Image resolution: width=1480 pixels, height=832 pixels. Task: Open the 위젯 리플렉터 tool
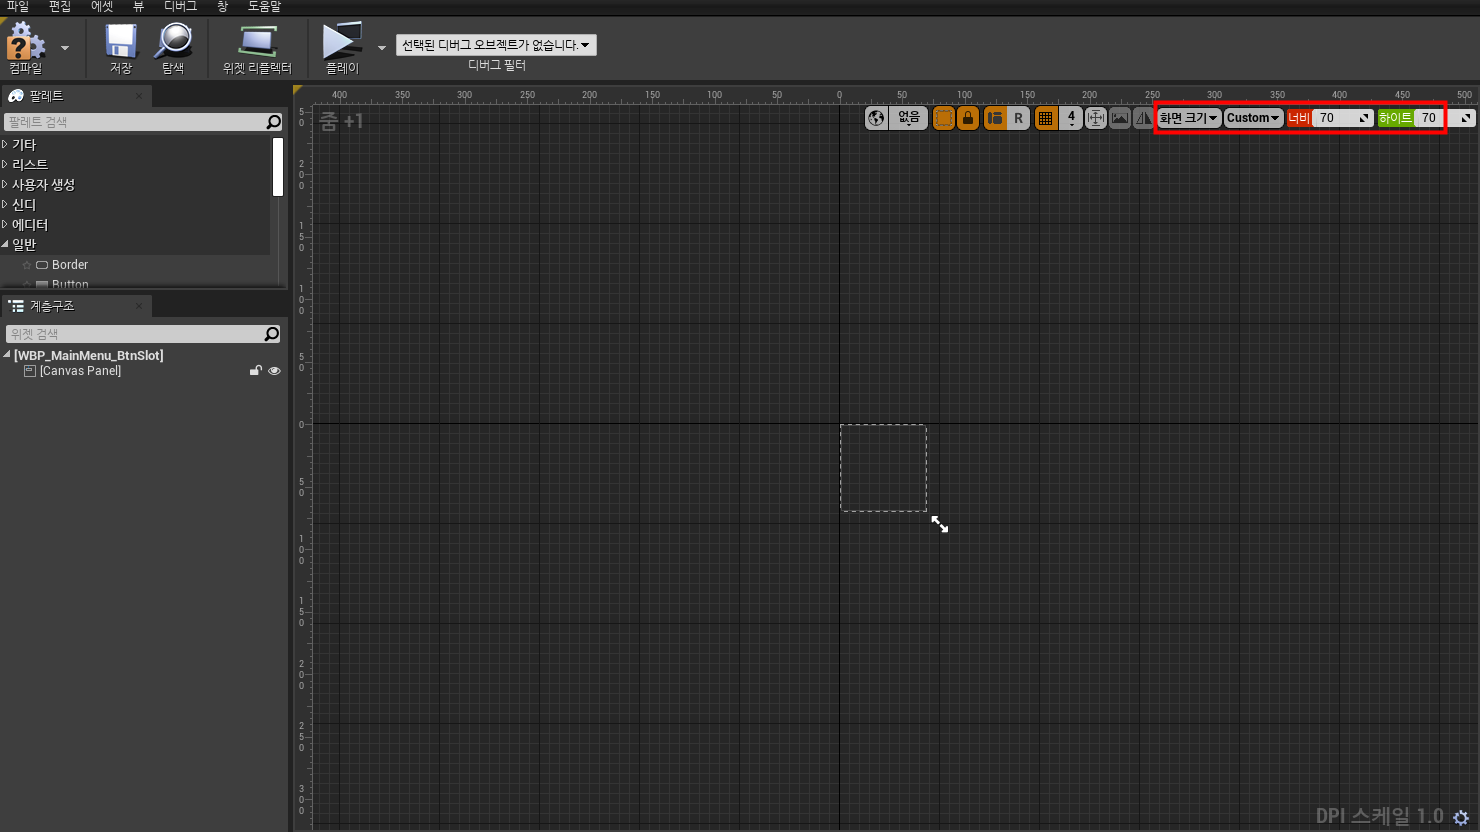coord(257,48)
